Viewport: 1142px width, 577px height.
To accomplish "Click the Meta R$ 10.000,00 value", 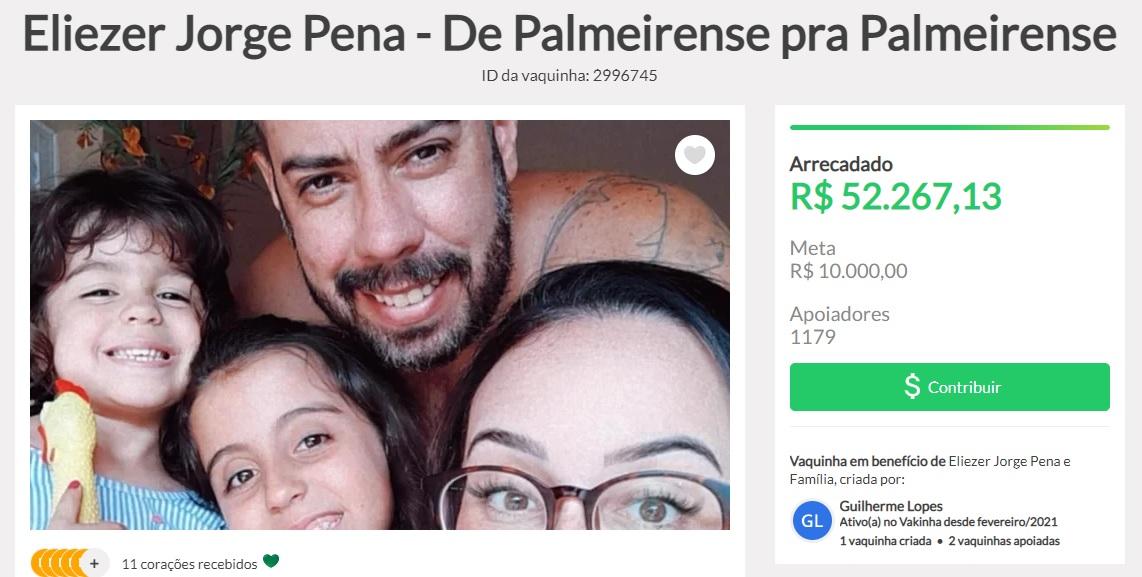I will (x=849, y=271).
